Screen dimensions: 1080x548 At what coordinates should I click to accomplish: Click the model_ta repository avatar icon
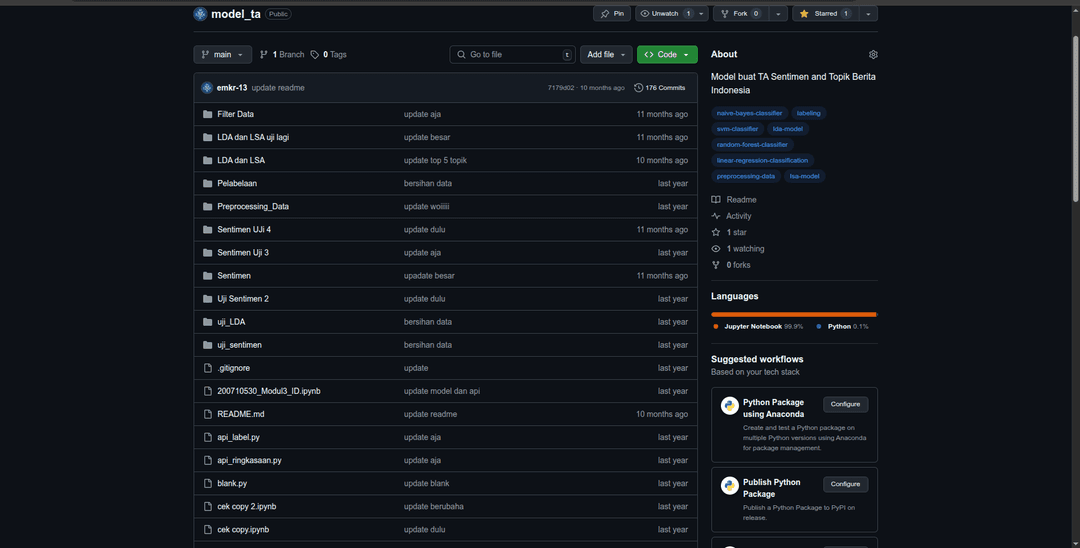200,14
